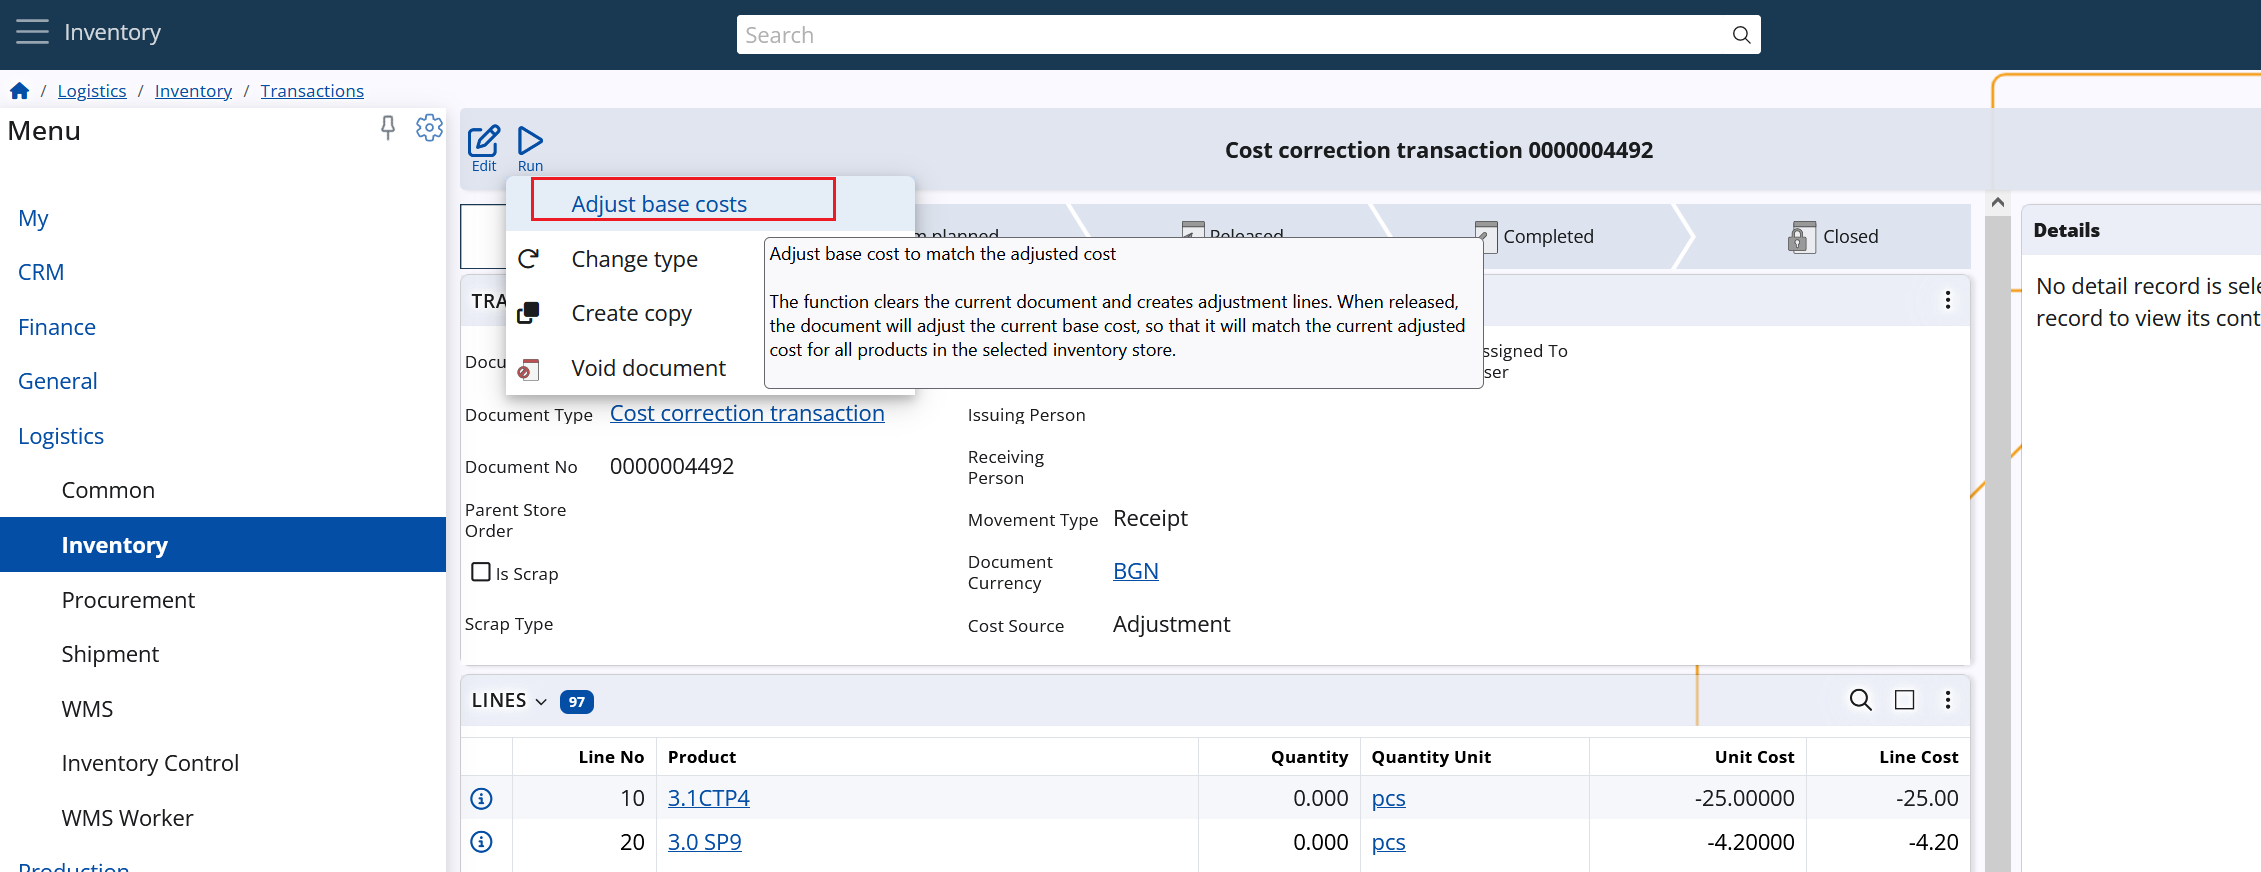2261x872 pixels.
Task: Open Cost correction transaction type link
Action: click(747, 413)
